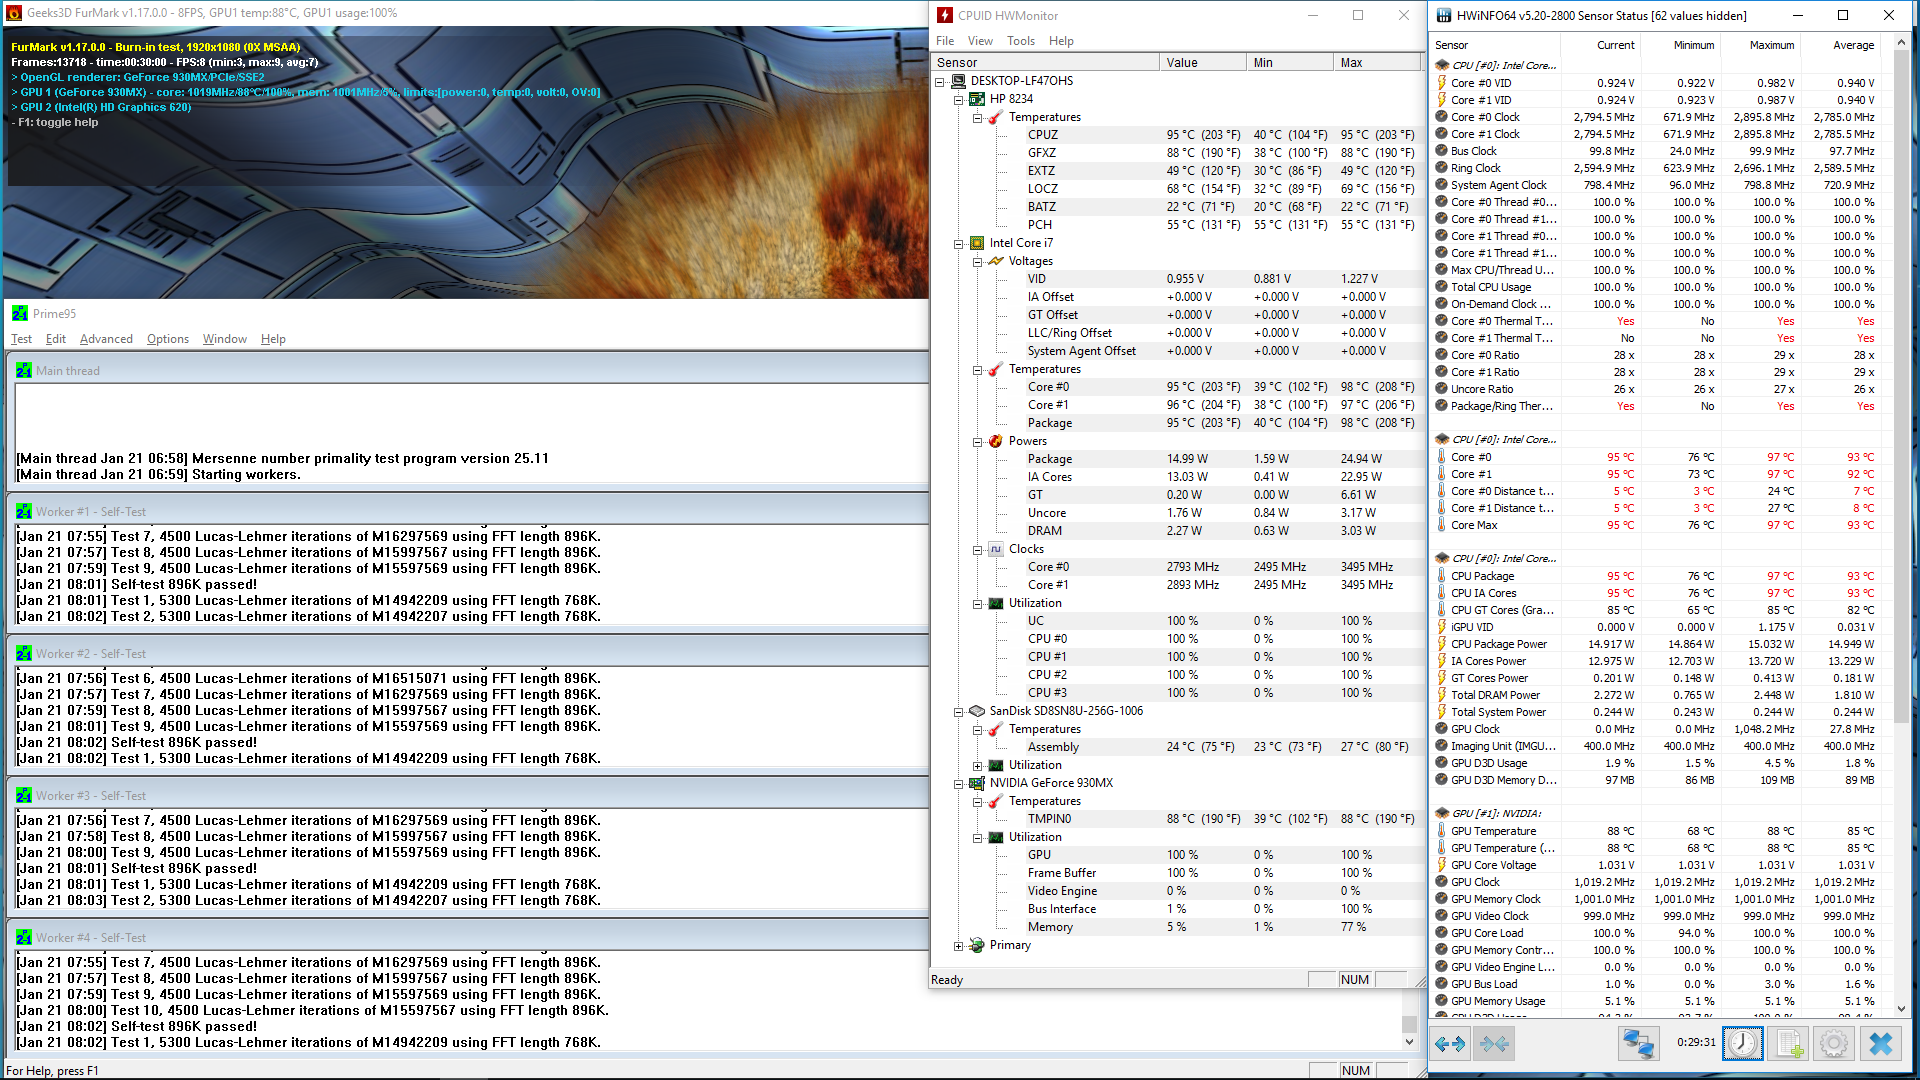The width and height of the screenshot is (1920, 1080).
Task: Click HWiNFO scrollbar up arrow
Action: (x=1903, y=44)
